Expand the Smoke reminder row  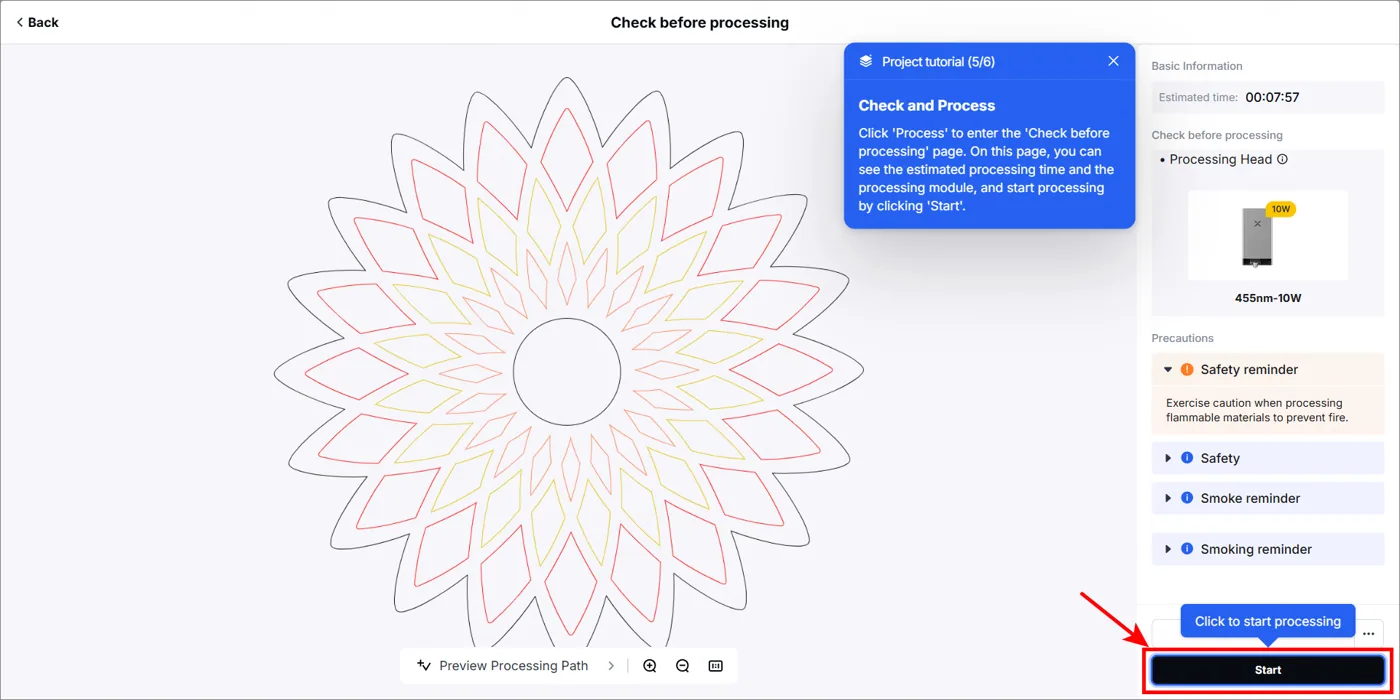[x=1268, y=498]
